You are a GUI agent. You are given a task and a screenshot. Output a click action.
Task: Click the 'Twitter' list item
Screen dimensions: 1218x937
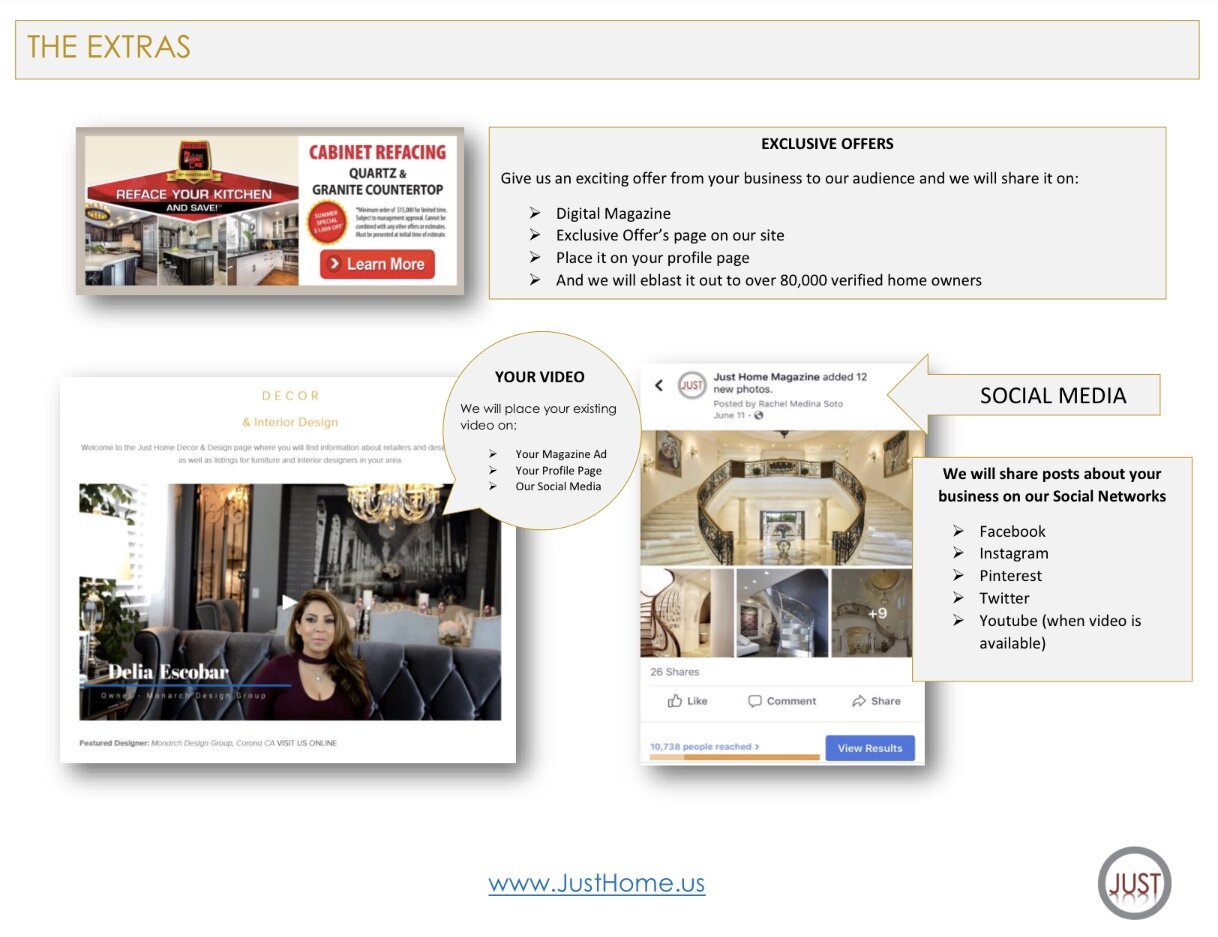pos(1004,598)
